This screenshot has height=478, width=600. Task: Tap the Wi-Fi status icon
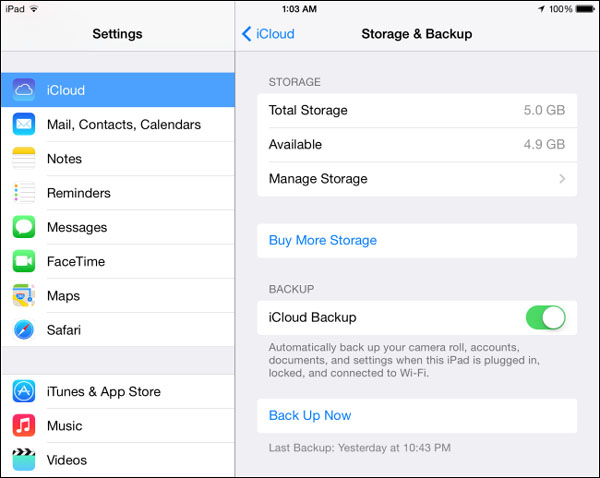pos(34,8)
